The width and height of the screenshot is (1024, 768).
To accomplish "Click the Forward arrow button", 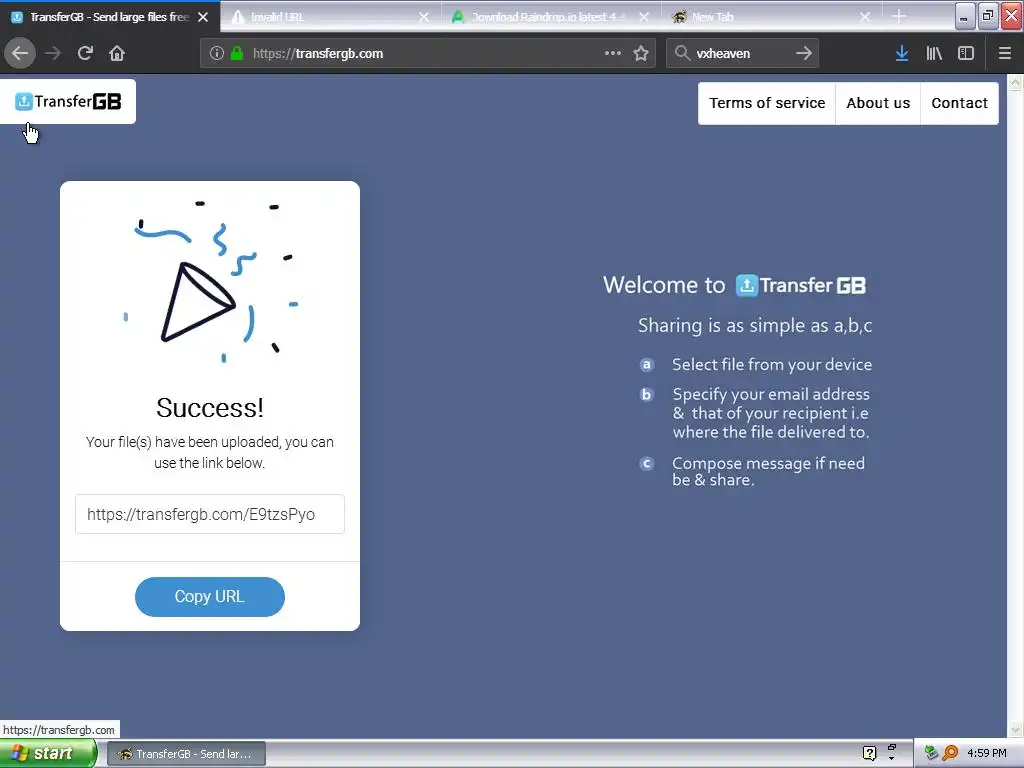I will (53, 53).
